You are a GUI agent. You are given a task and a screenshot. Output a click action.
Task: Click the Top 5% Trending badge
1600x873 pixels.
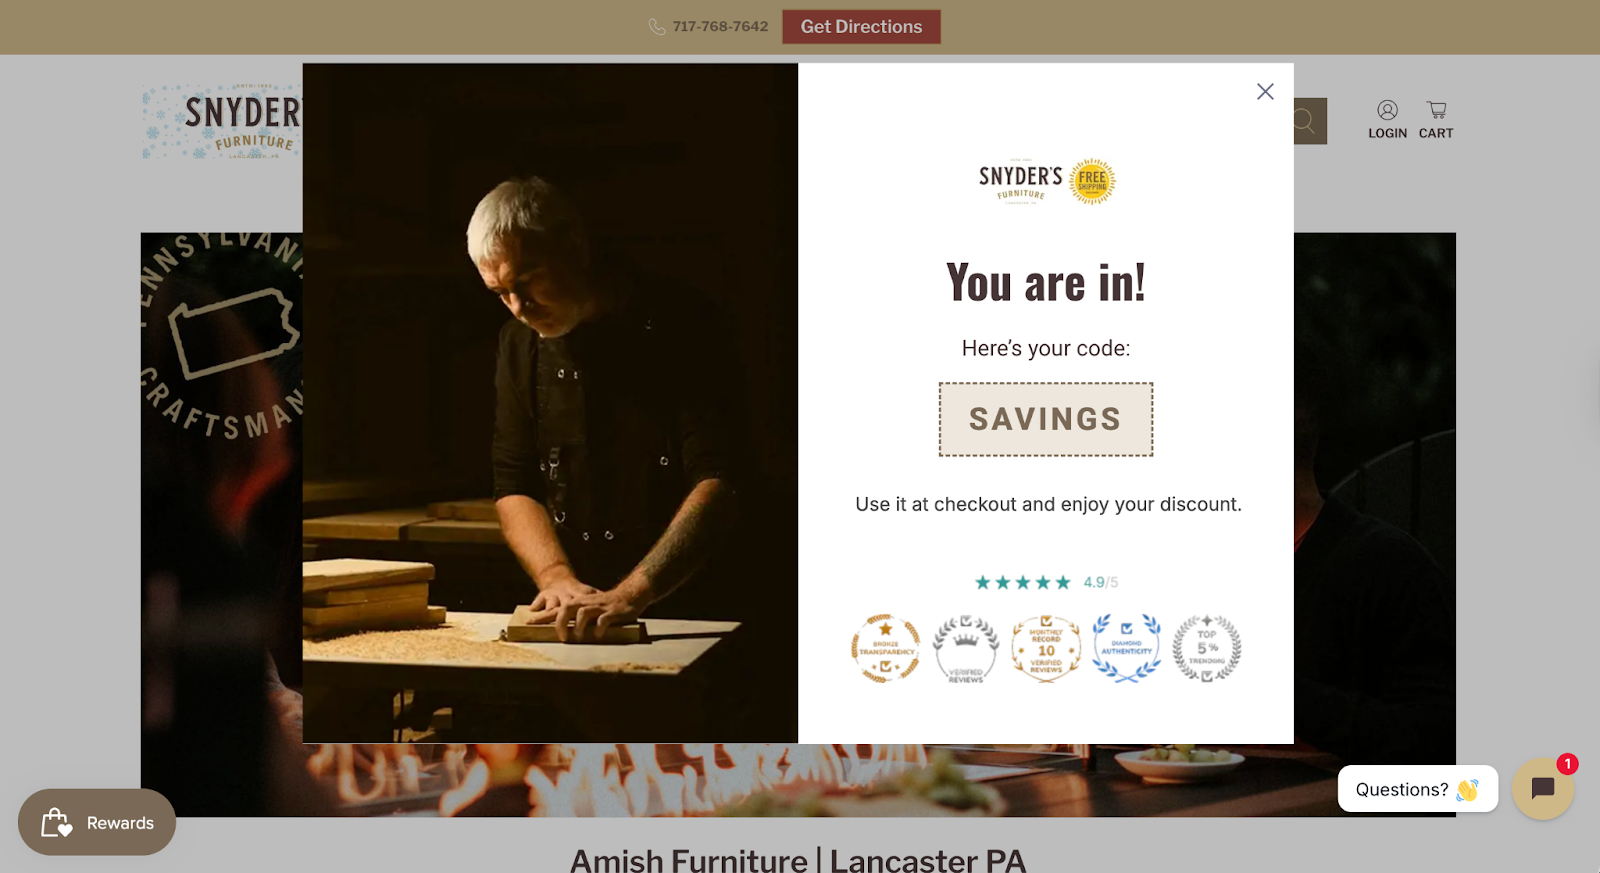(x=1207, y=648)
